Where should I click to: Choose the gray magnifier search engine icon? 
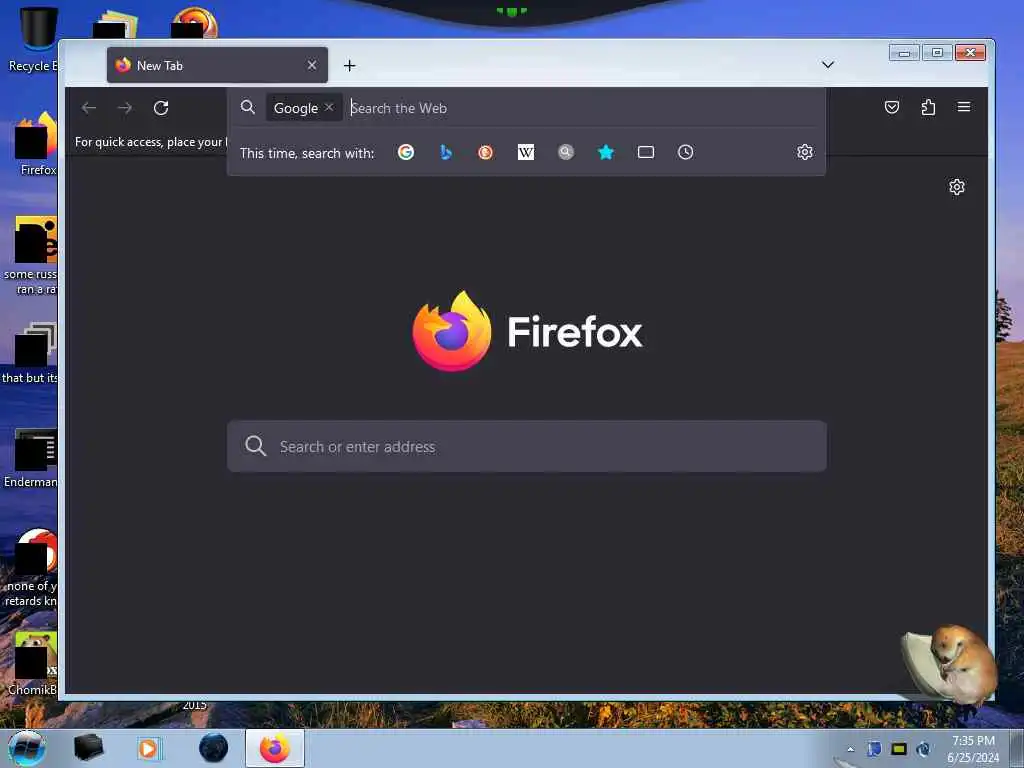[566, 152]
